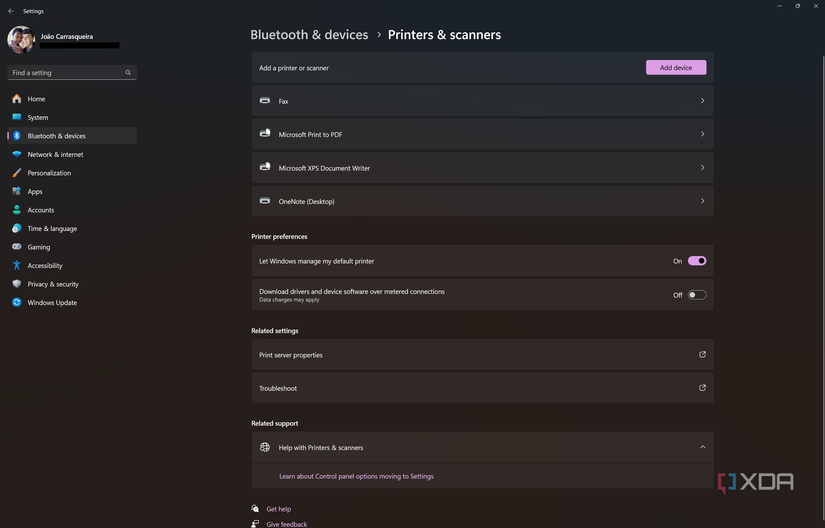Click the Add a printer or scanner label

(x=294, y=68)
